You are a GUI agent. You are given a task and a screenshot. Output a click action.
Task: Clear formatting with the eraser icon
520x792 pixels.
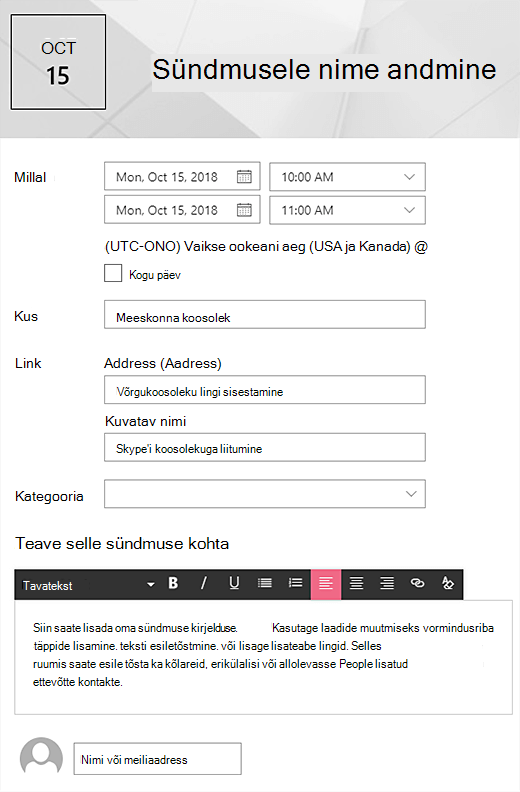click(x=448, y=583)
